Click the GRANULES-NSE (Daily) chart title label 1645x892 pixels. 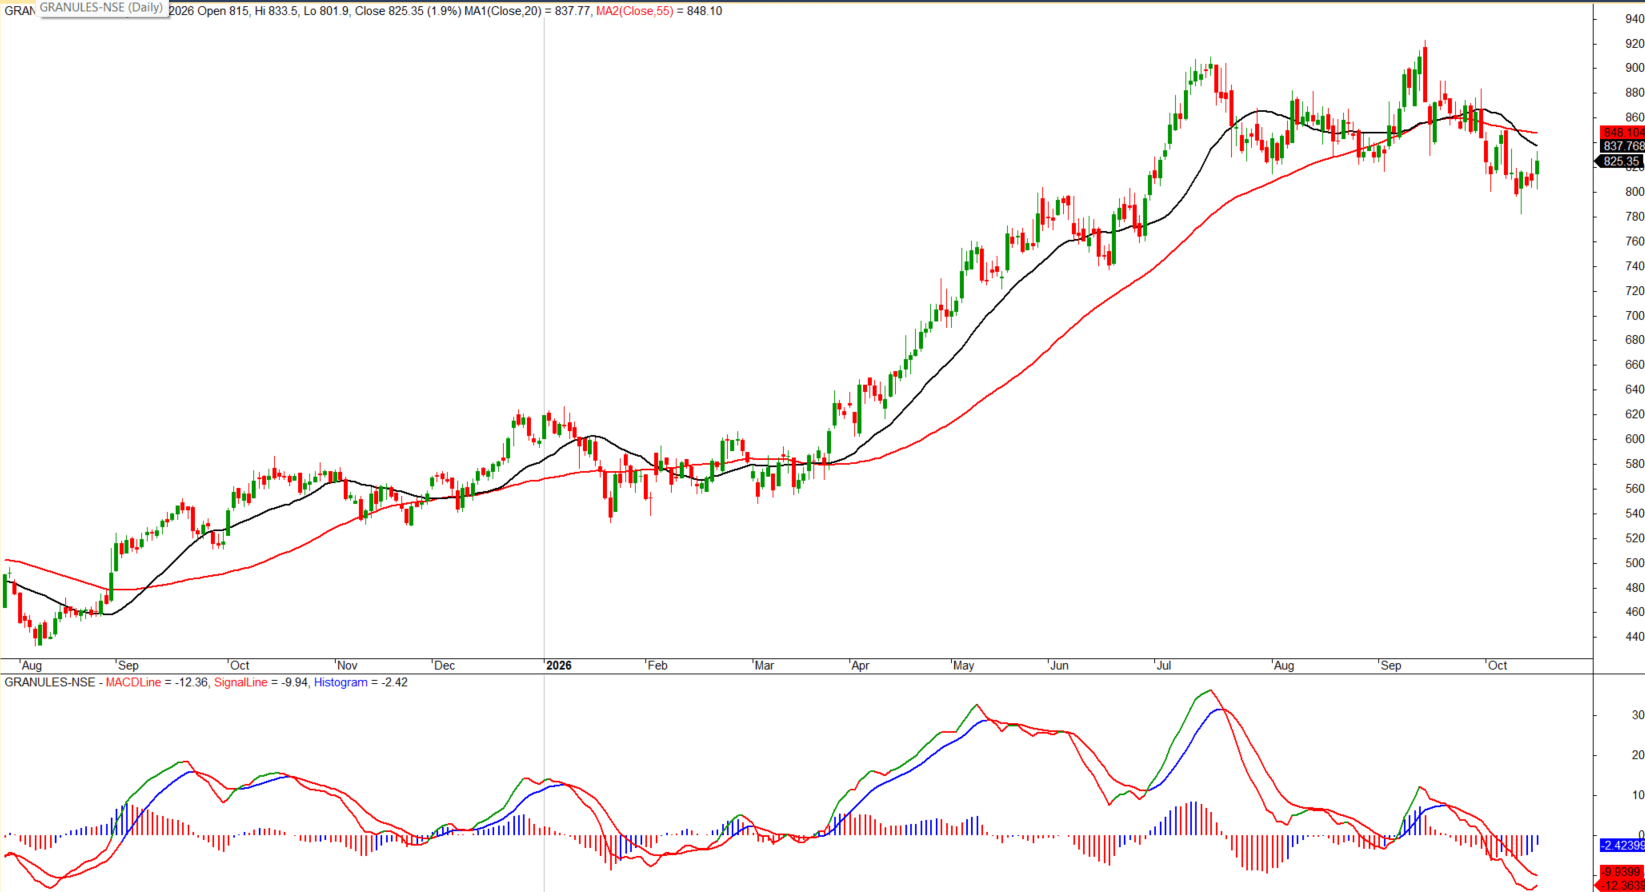point(101,8)
